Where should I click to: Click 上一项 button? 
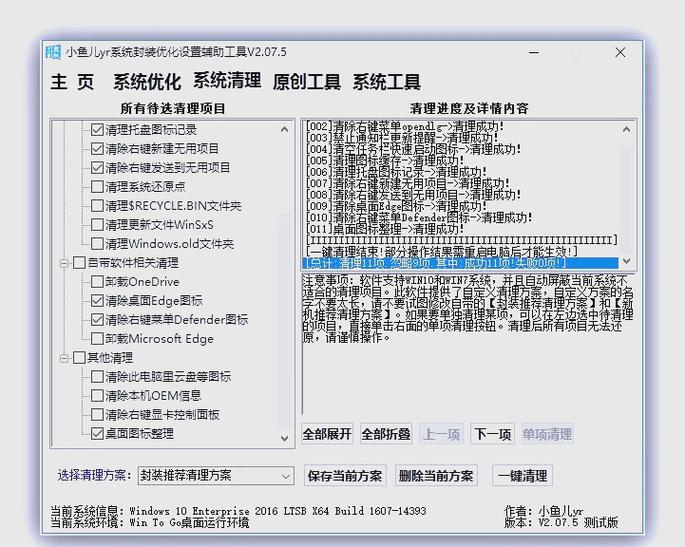(x=441, y=434)
